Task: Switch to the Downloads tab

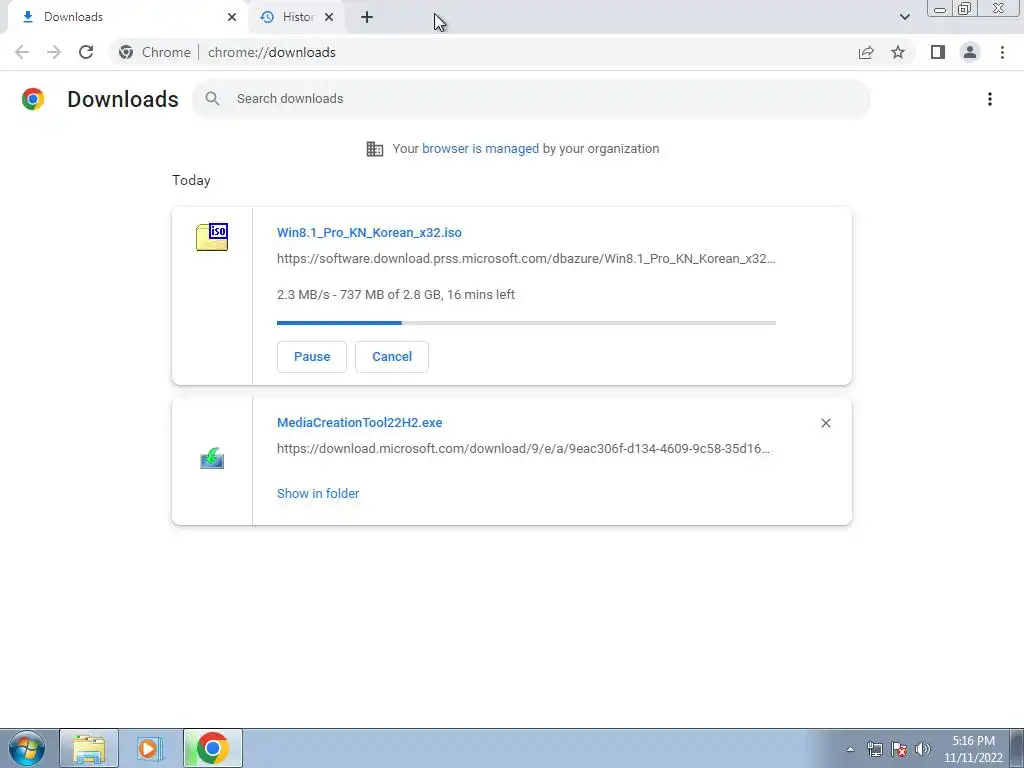Action: (x=127, y=17)
